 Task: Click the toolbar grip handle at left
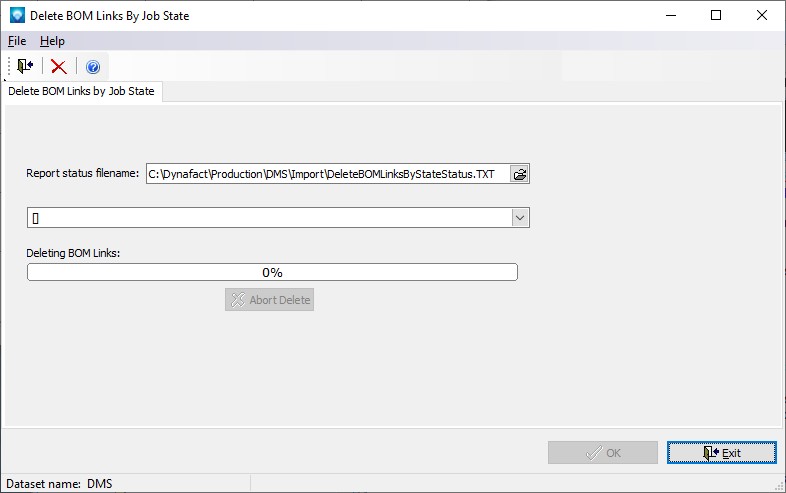pos(8,67)
